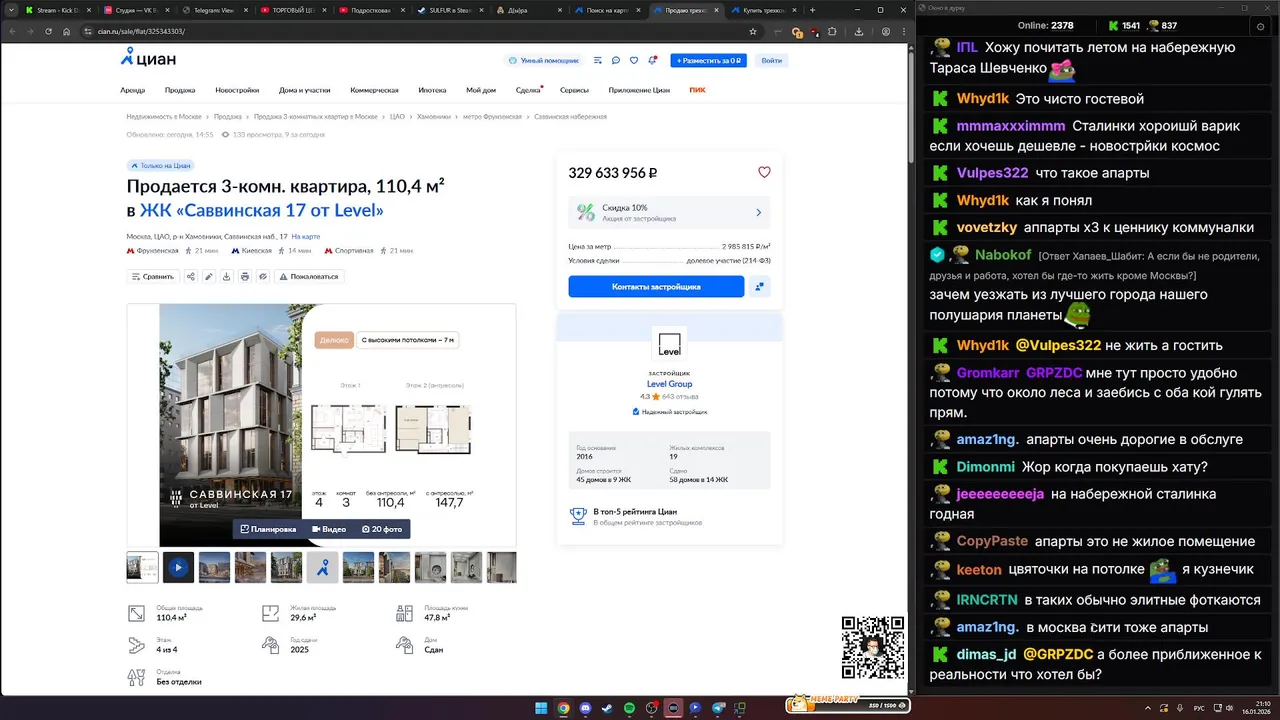Select the video play thumbnail
1280x720 pixels.
(179, 567)
